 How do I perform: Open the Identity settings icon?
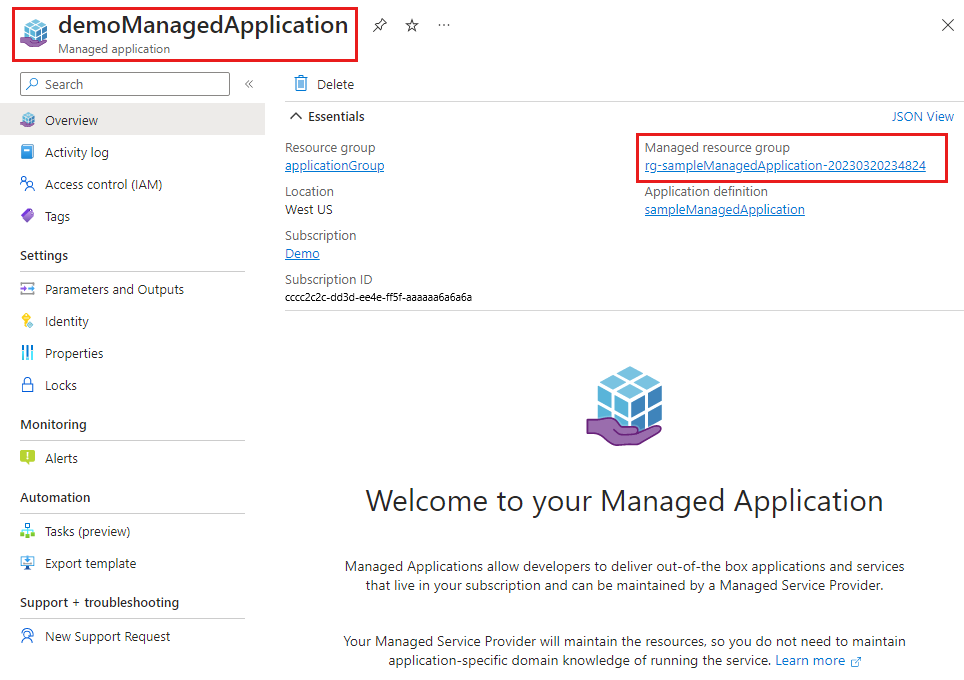pyautogui.click(x=28, y=321)
